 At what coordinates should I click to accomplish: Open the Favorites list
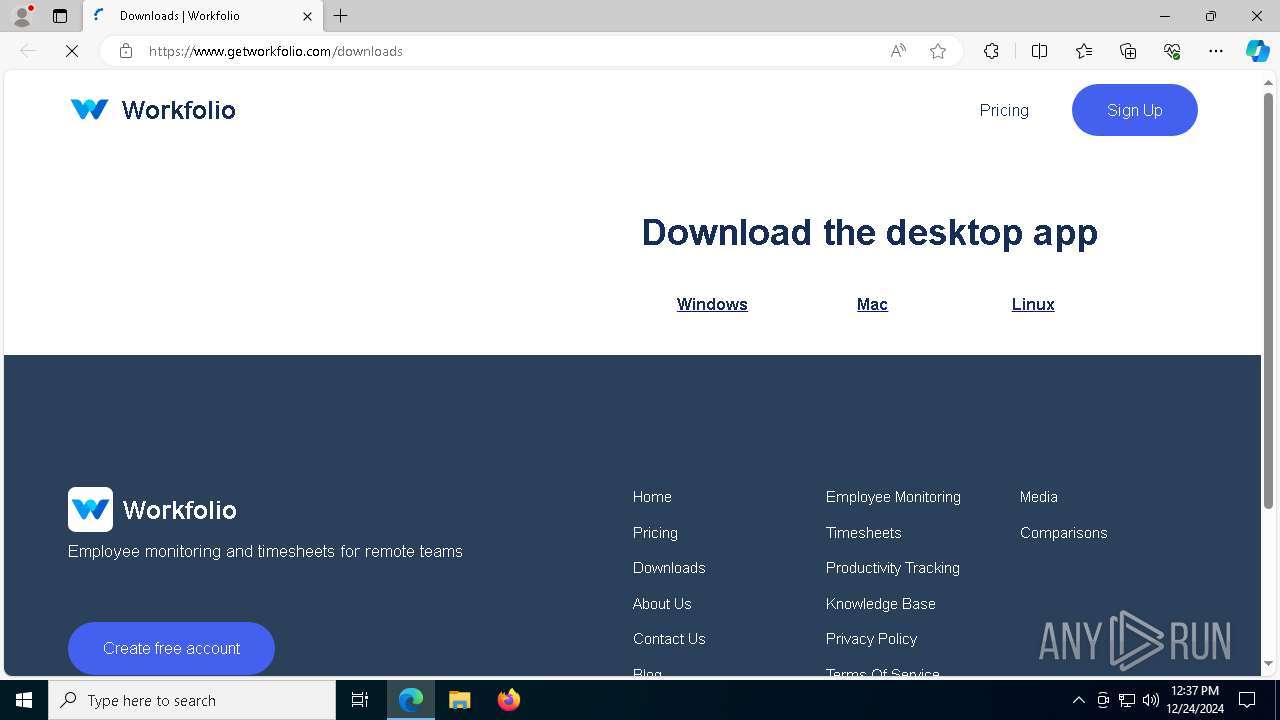pos(1084,51)
